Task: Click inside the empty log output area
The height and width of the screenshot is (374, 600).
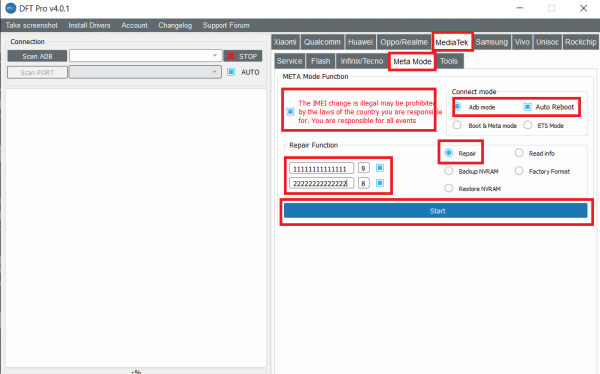Action: [136, 228]
